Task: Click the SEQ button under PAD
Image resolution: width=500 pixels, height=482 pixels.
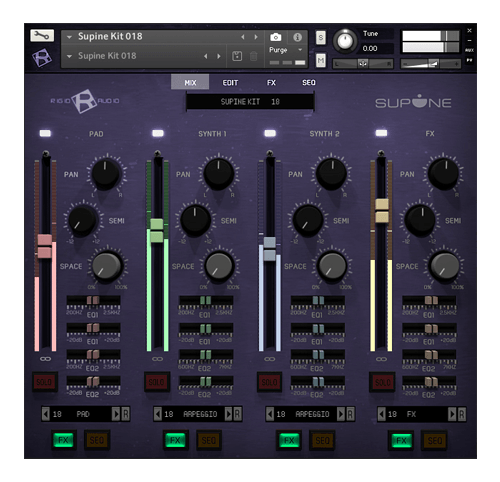Action: tap(97, 440)
